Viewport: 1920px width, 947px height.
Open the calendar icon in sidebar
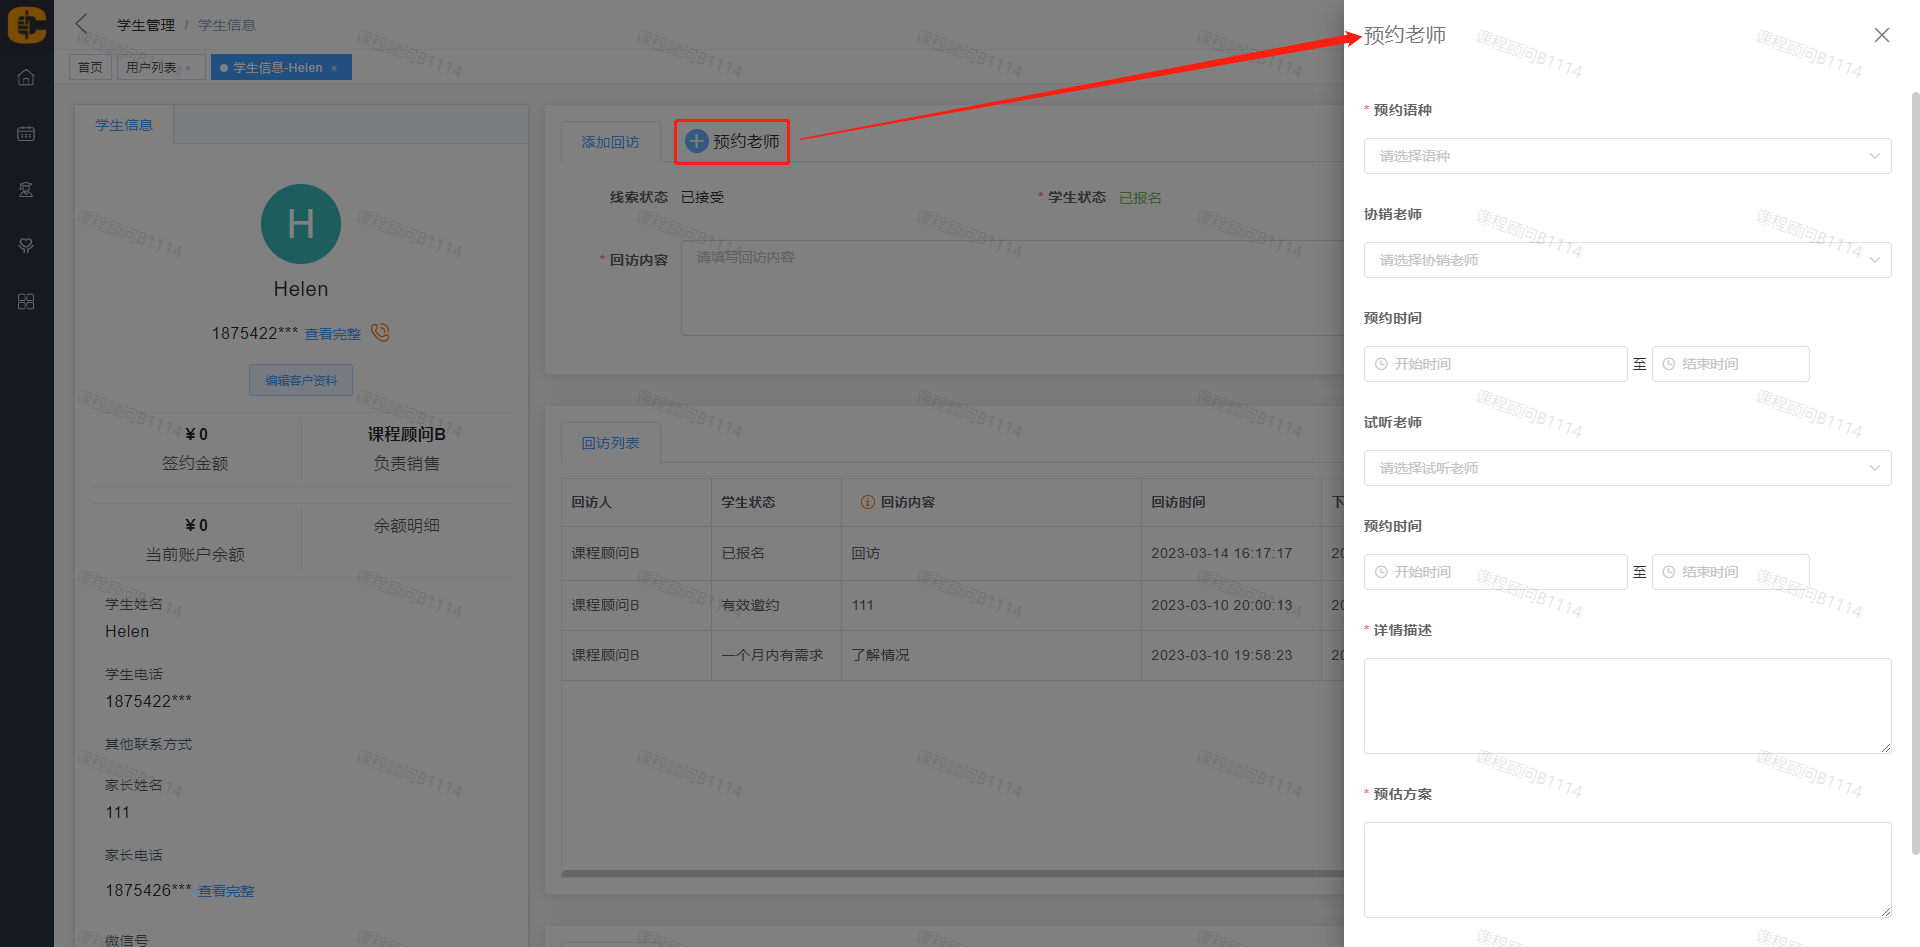[x=26, y=133]
